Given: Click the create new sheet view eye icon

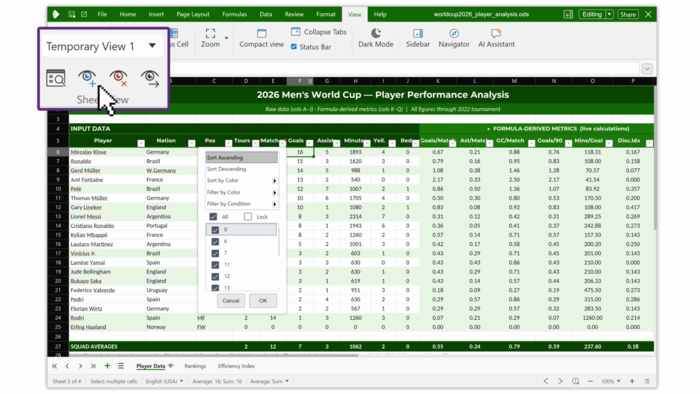Looking at the screenshot, I should [x=88, y=78].
